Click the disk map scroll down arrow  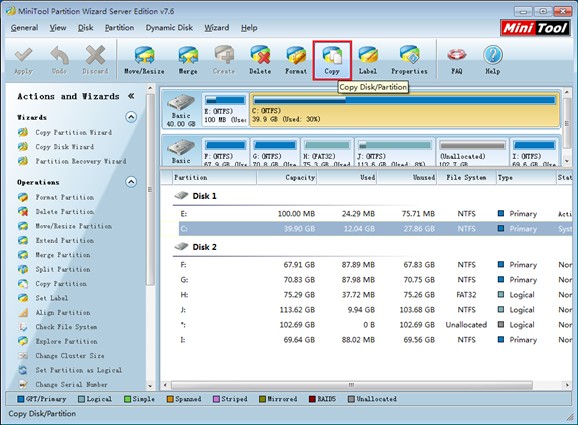(x=567, y=161)
